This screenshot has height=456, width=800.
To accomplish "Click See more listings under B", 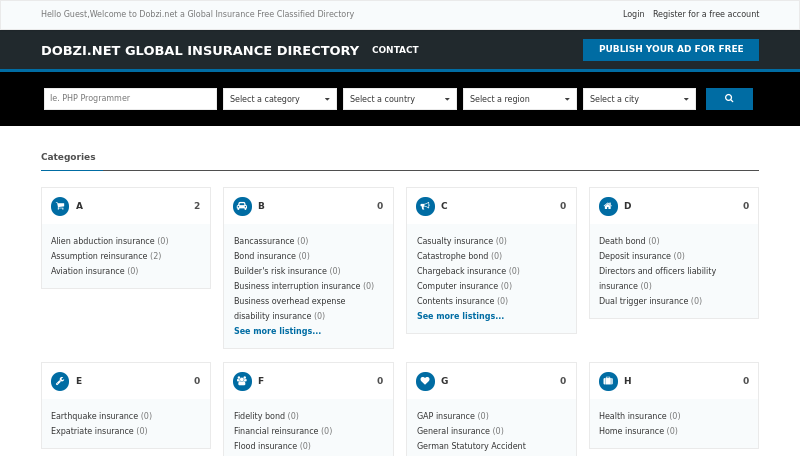I will tap(278, 331).
